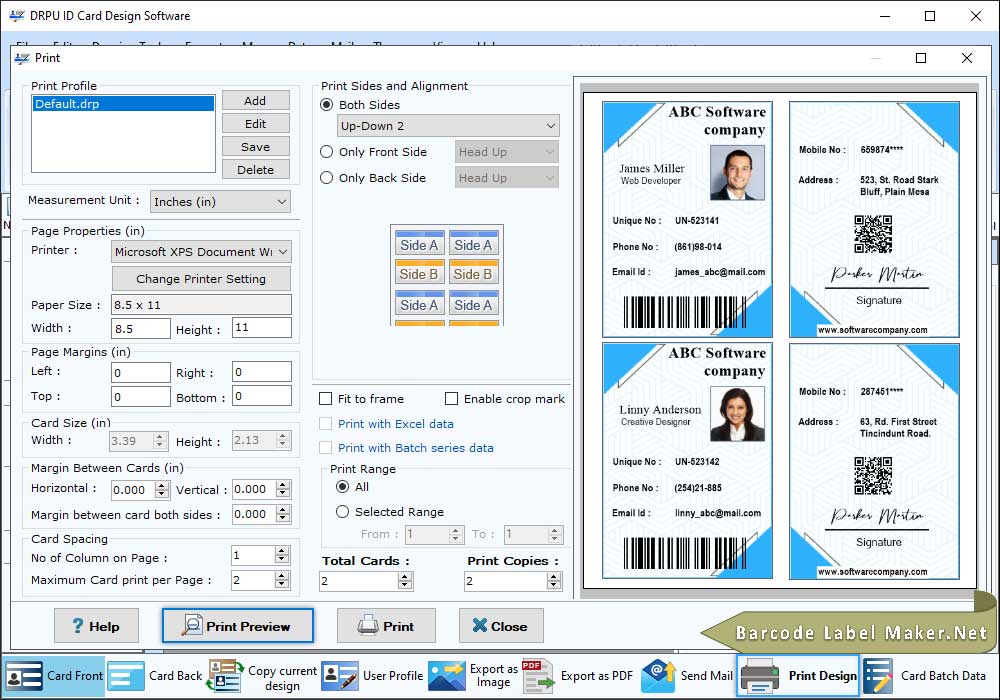The width and height of the screenshot is (1000, 700).
Task: Toggle Enable crop mark checkbox
Action: [x=451, y=398]
